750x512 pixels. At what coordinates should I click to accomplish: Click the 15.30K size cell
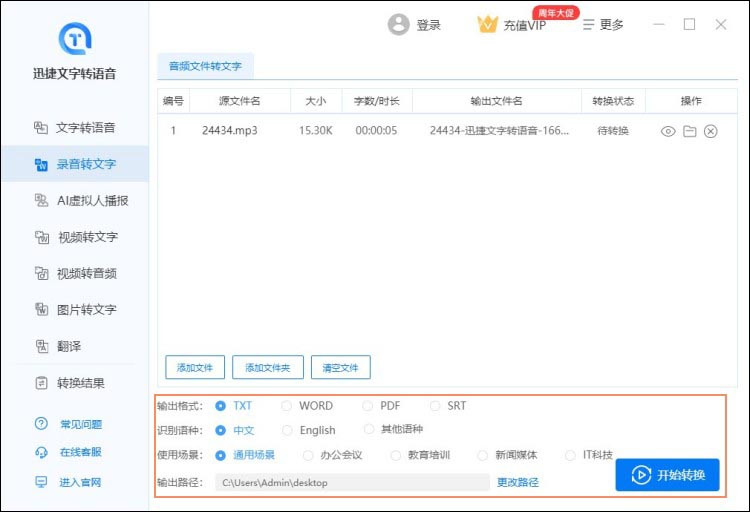point(316,131)
